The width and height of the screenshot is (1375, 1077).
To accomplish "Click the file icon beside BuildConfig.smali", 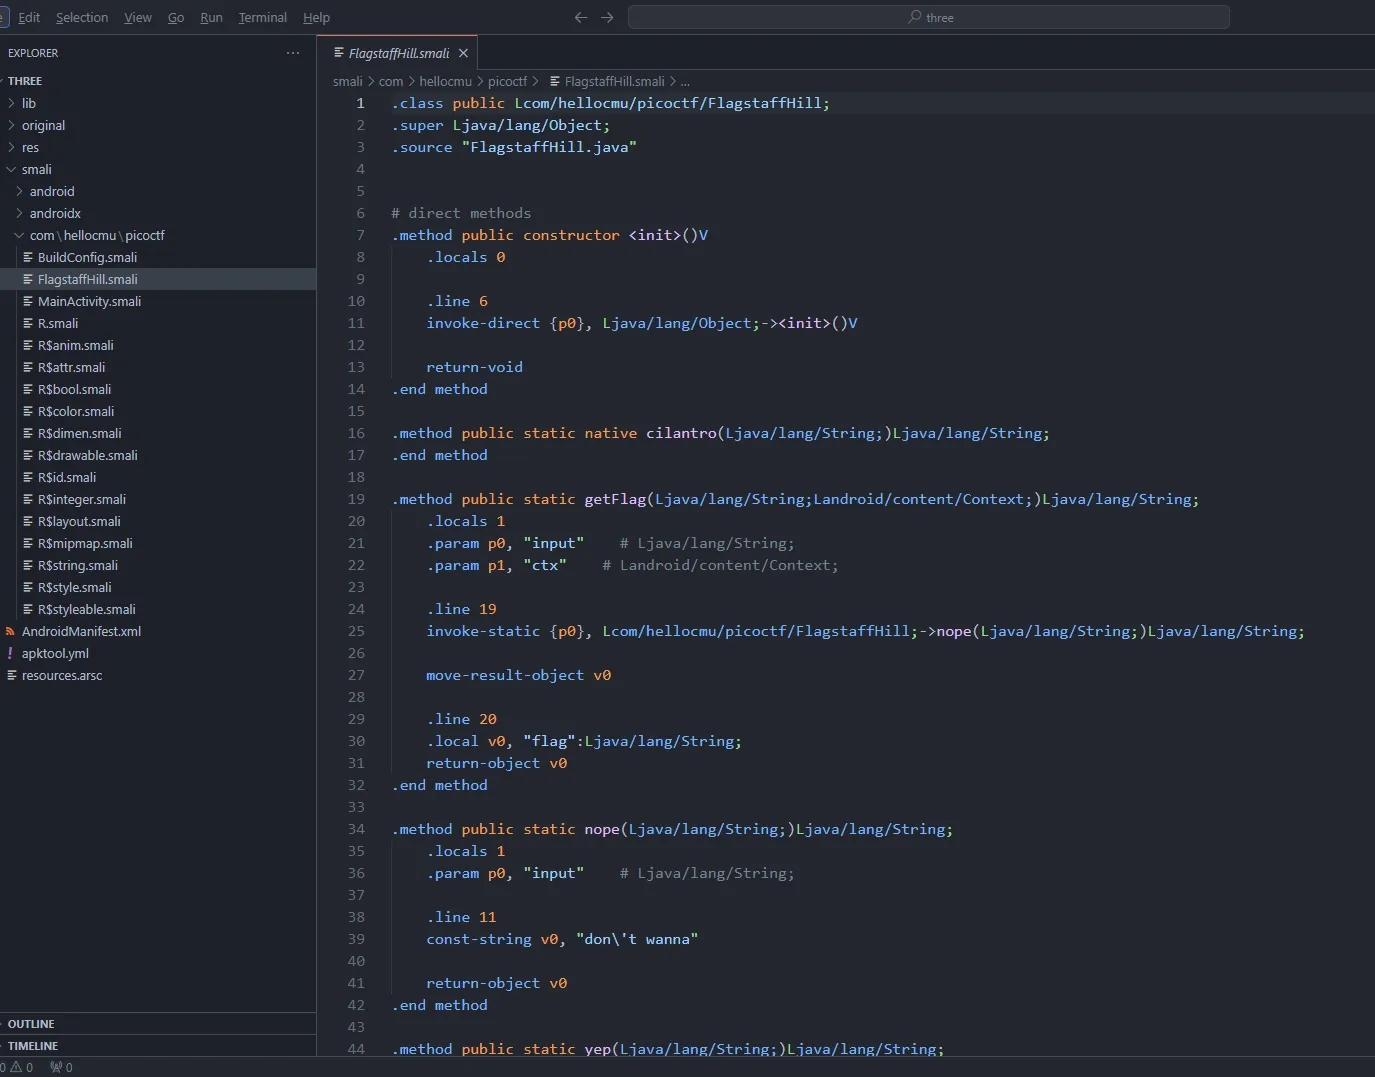I will (x=28, y=257).
